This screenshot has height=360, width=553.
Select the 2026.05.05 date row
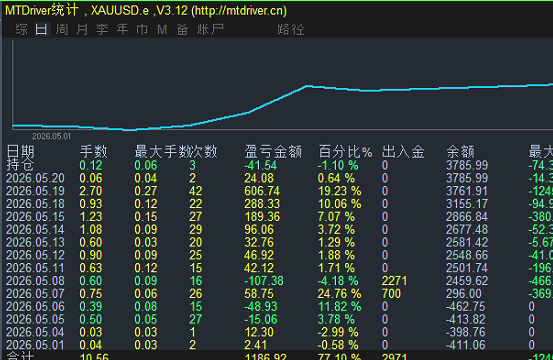[35, 319]
